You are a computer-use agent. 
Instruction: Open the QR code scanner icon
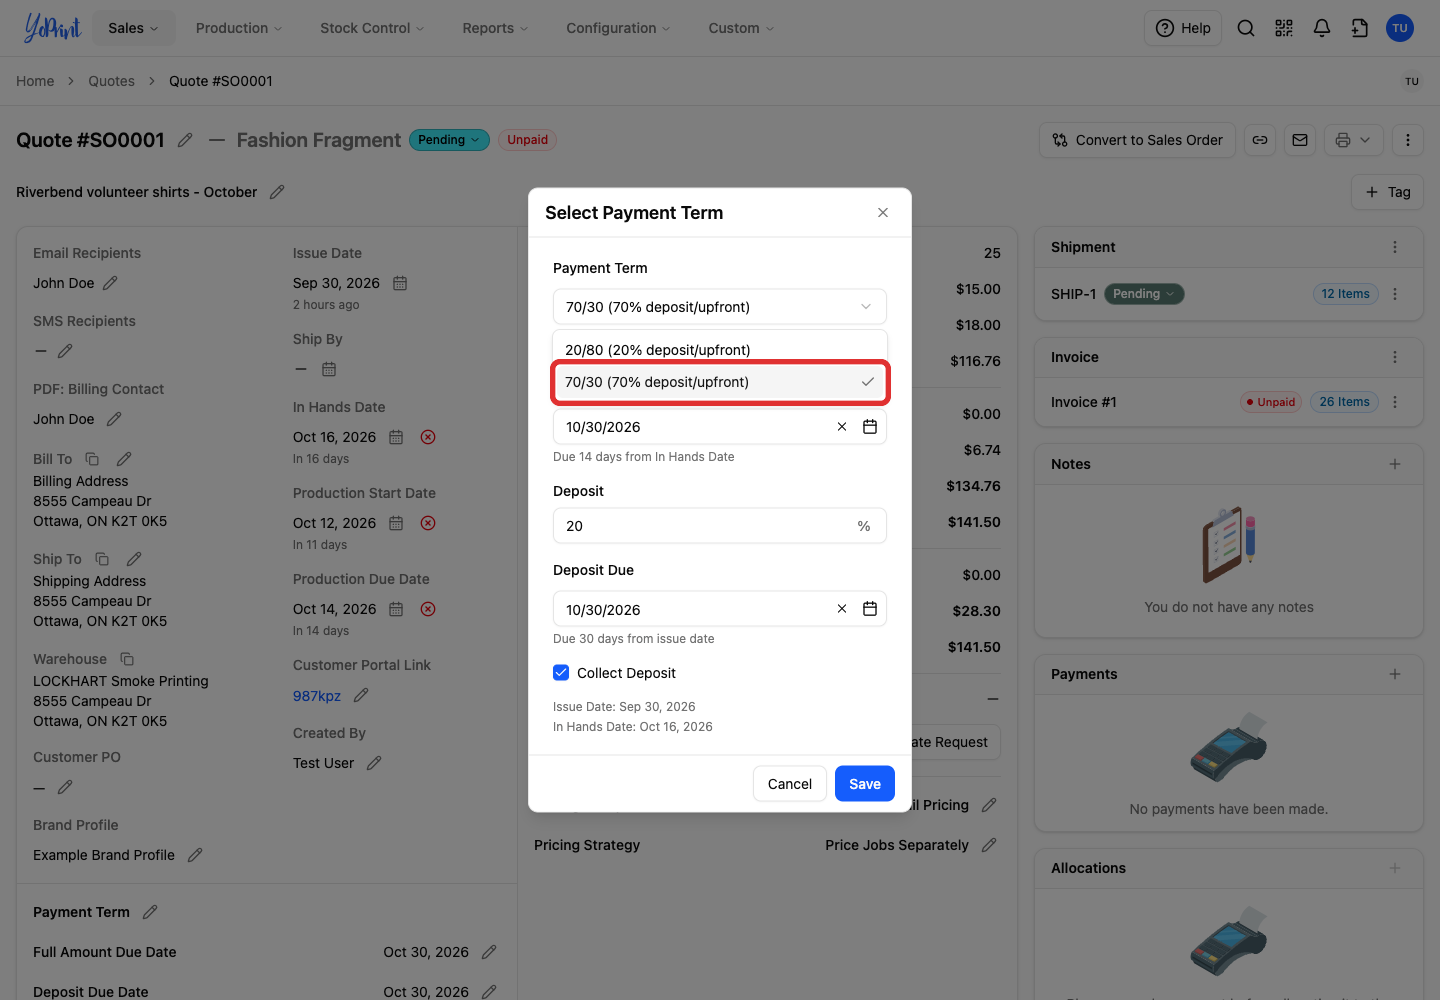(x=1284, y=28)
